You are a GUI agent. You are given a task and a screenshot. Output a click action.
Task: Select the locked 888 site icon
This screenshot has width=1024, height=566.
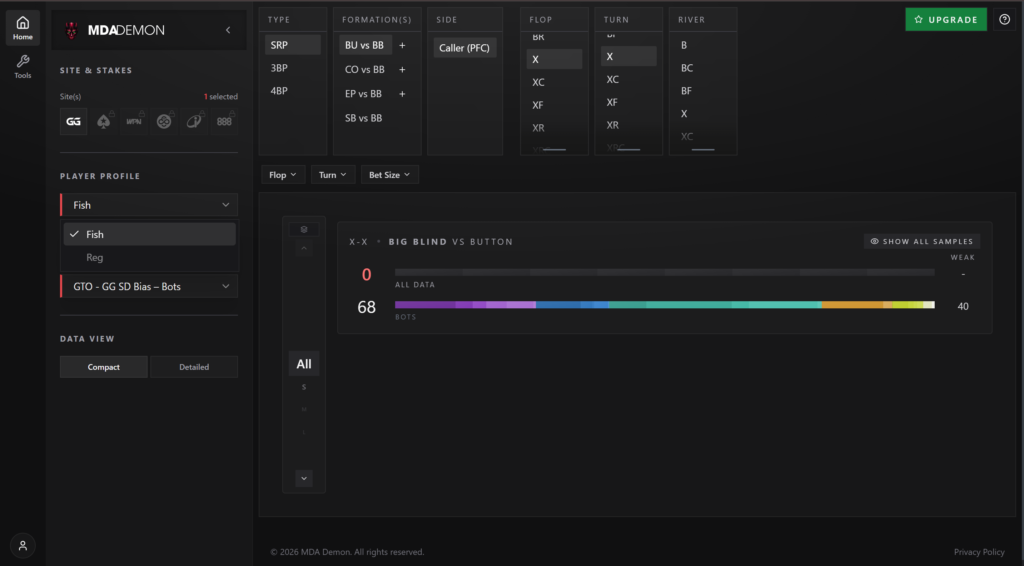(224, 121)
